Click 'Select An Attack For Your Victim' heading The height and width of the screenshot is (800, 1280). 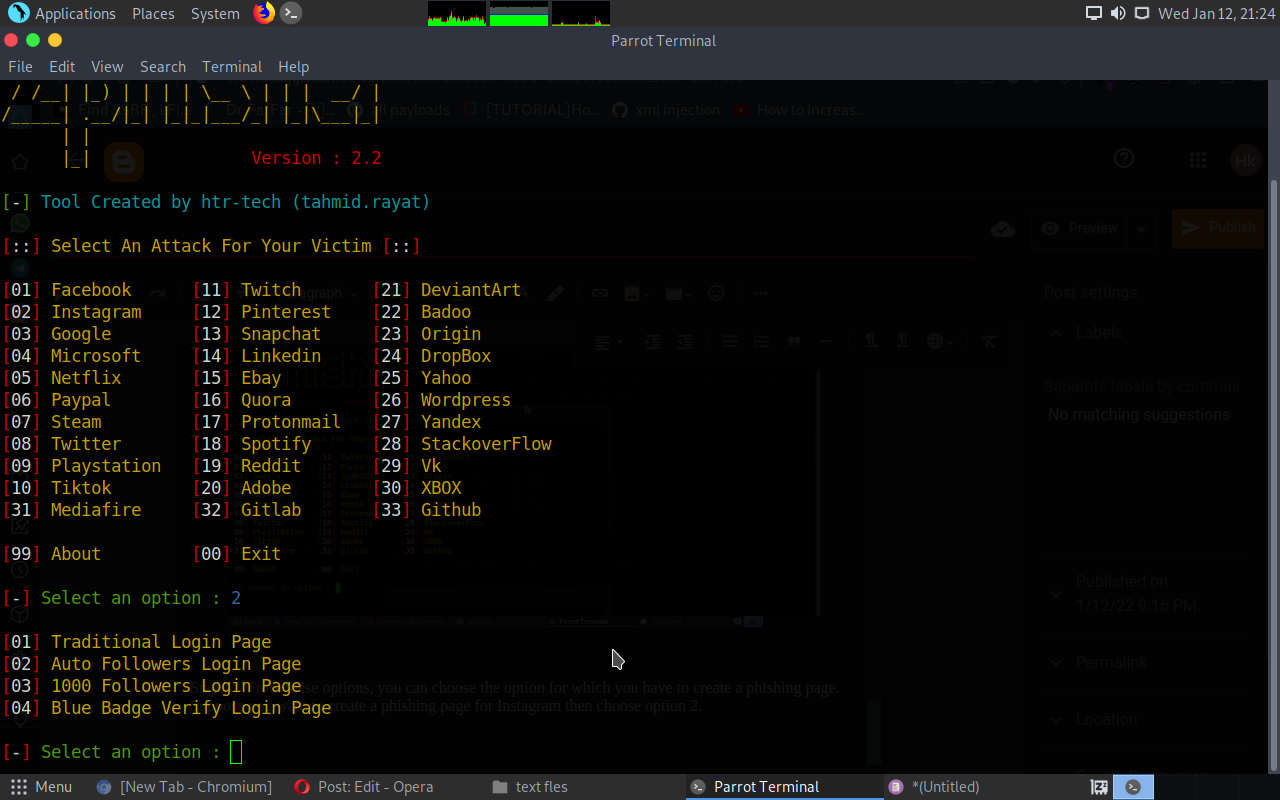click(x=211, y=246)
